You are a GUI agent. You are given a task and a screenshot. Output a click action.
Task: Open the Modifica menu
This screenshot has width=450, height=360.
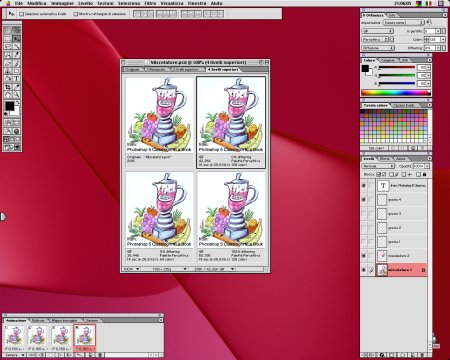tap(37, 3)
